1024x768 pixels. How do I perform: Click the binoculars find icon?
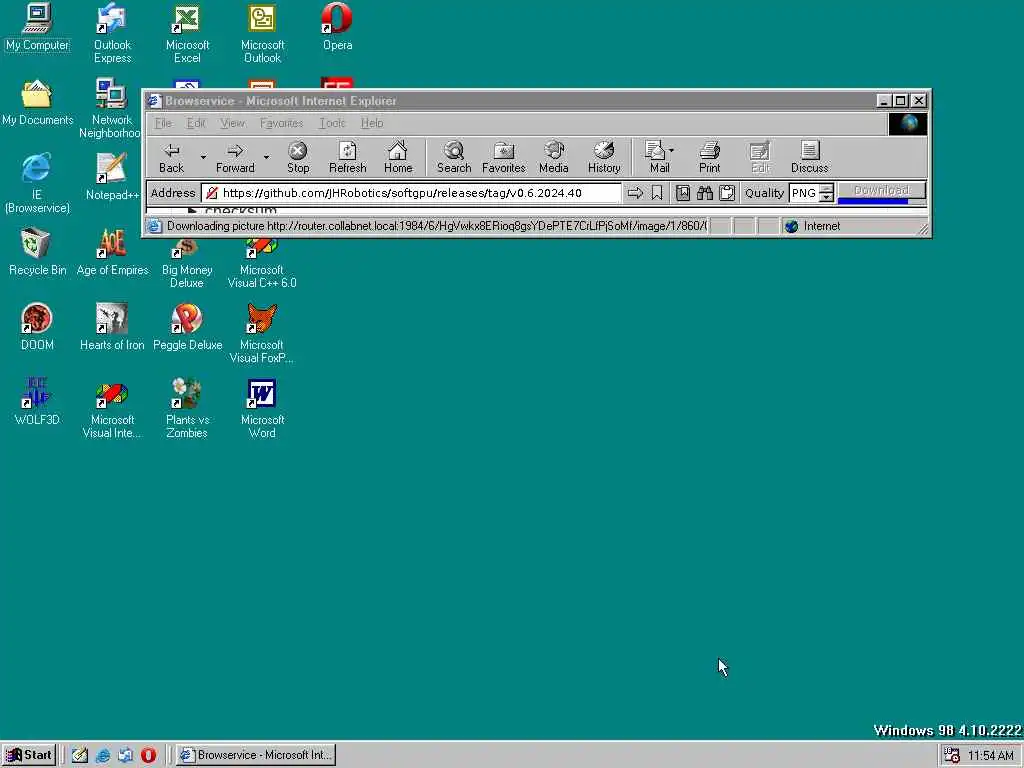point(705,193)
